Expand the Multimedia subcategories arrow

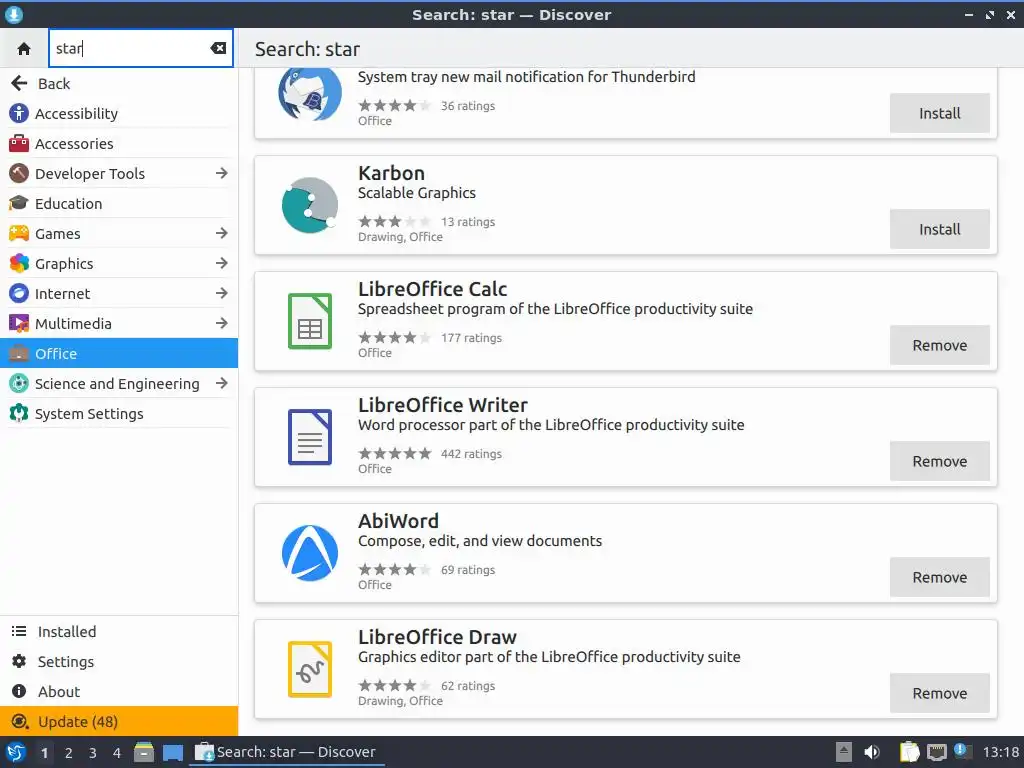[221, 323]
